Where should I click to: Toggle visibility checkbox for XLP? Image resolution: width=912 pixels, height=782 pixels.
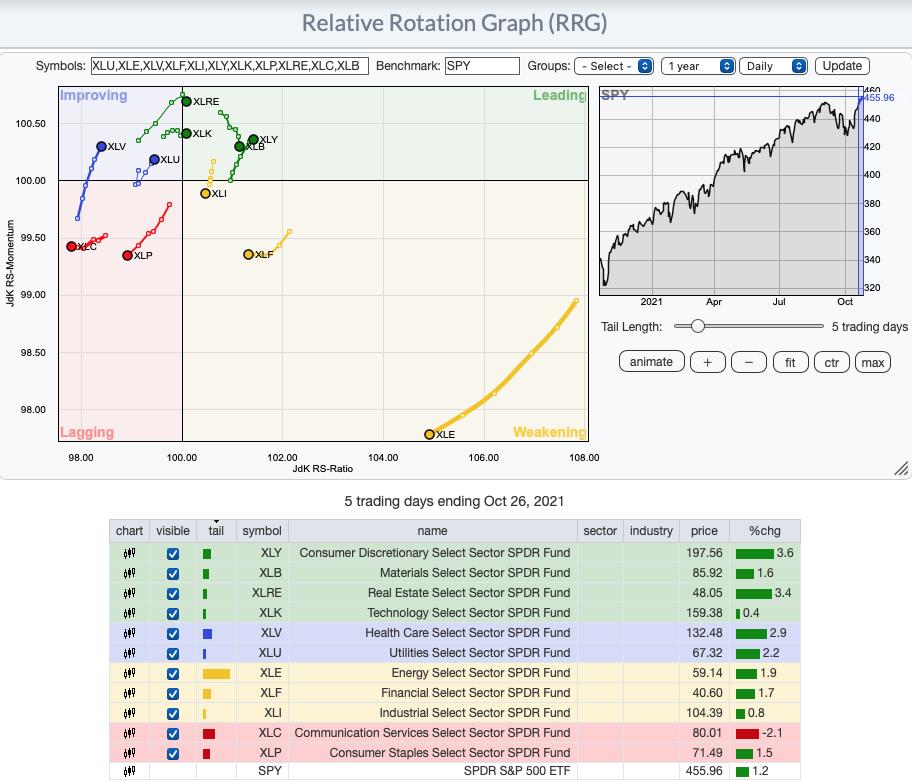[173, 753]
